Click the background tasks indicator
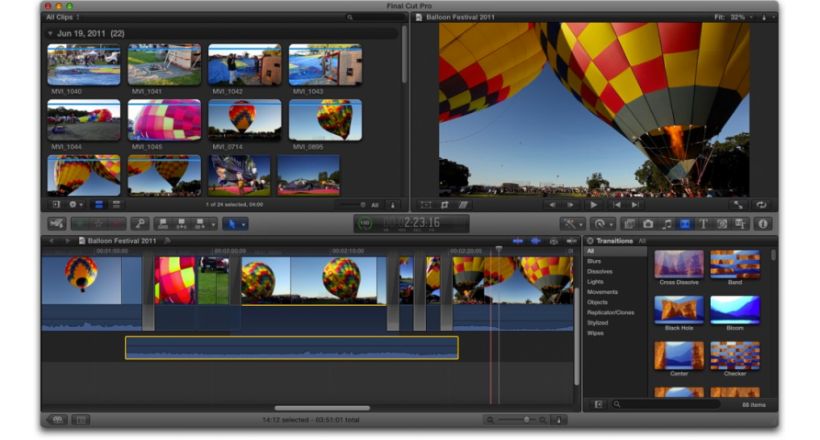The height and width of the screenshot is (440, 820). tap(365, 223)
